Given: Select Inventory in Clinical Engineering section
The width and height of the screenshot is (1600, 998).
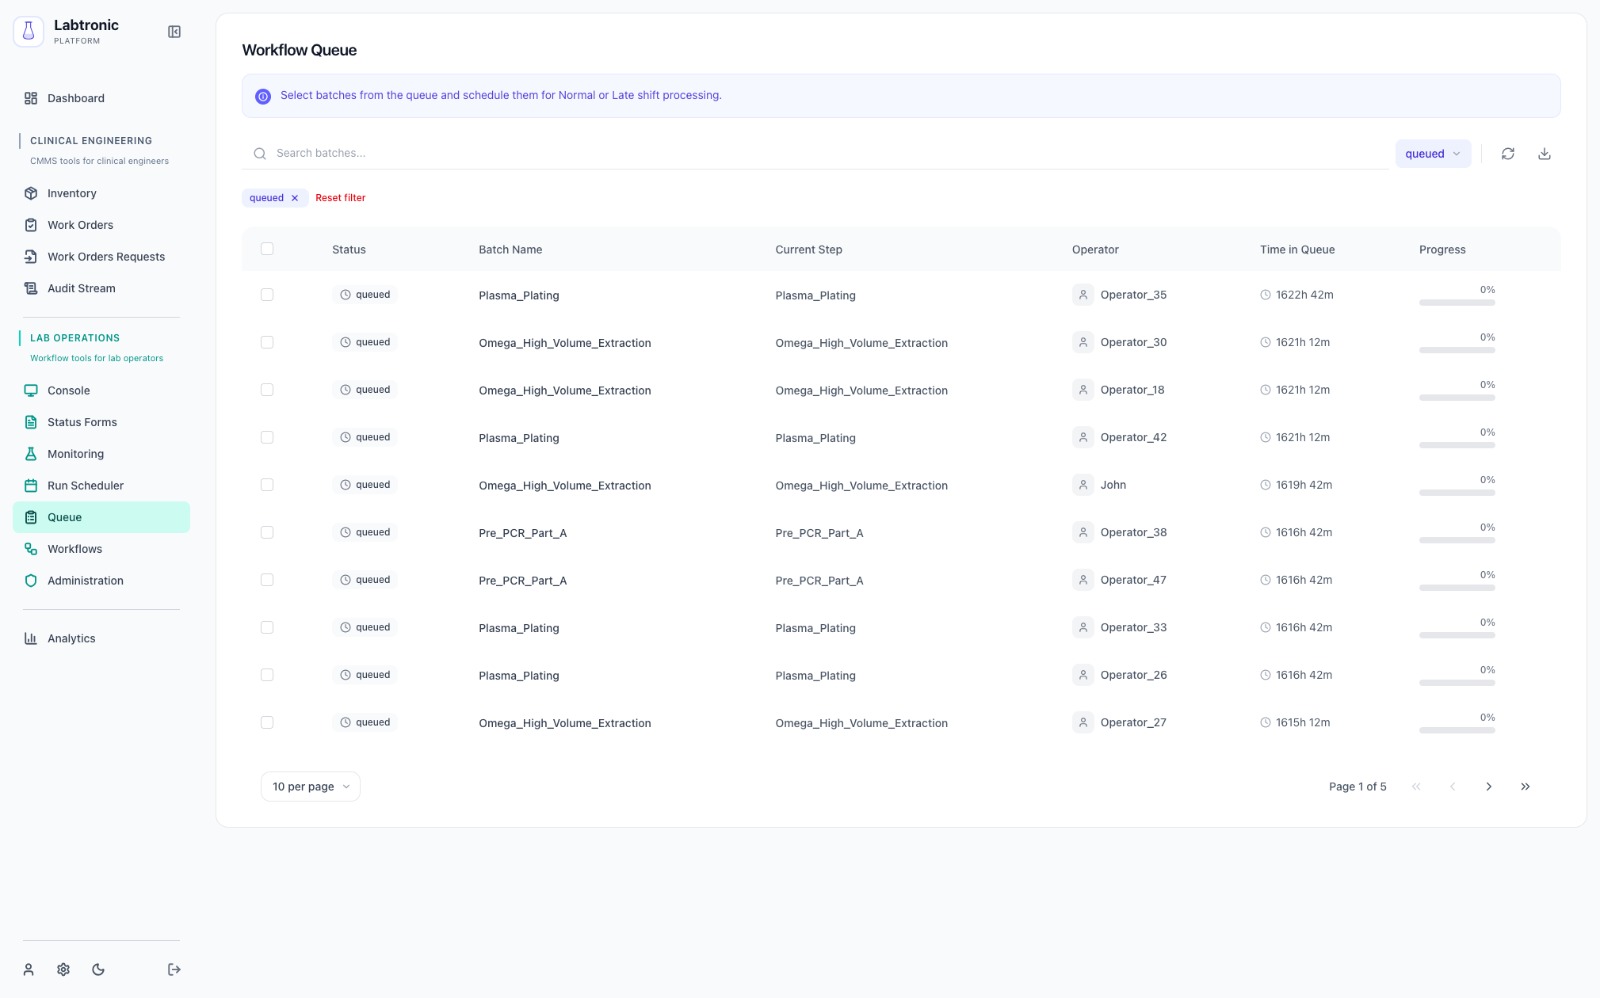Looking at the screenshot, I should click(71, 193).
